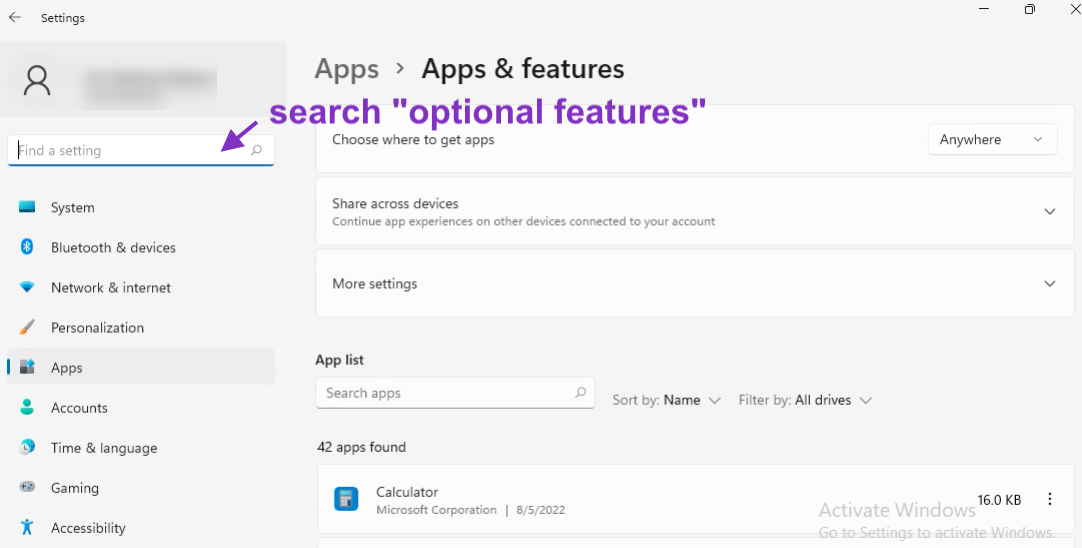Open Network & internet settings
Screen dimensions: 1082x548
[x=141, y=287]
